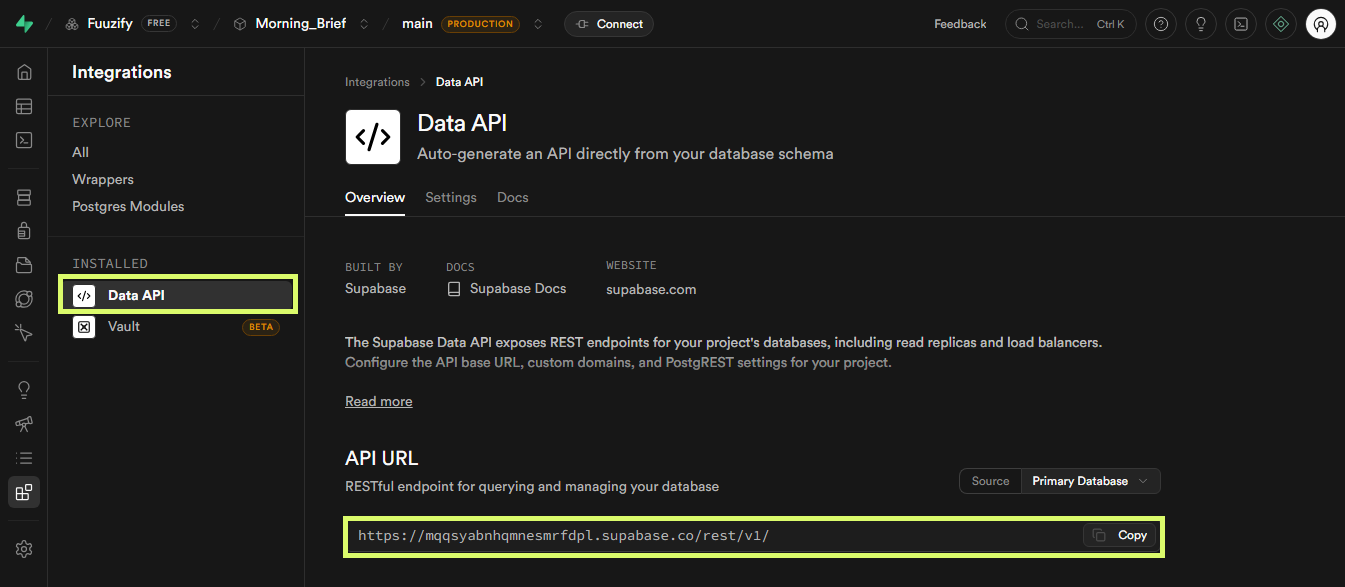This screenshot has width=1345, height=587.
Task: Click the Morning_Brief project name
Action: point(301,24)
